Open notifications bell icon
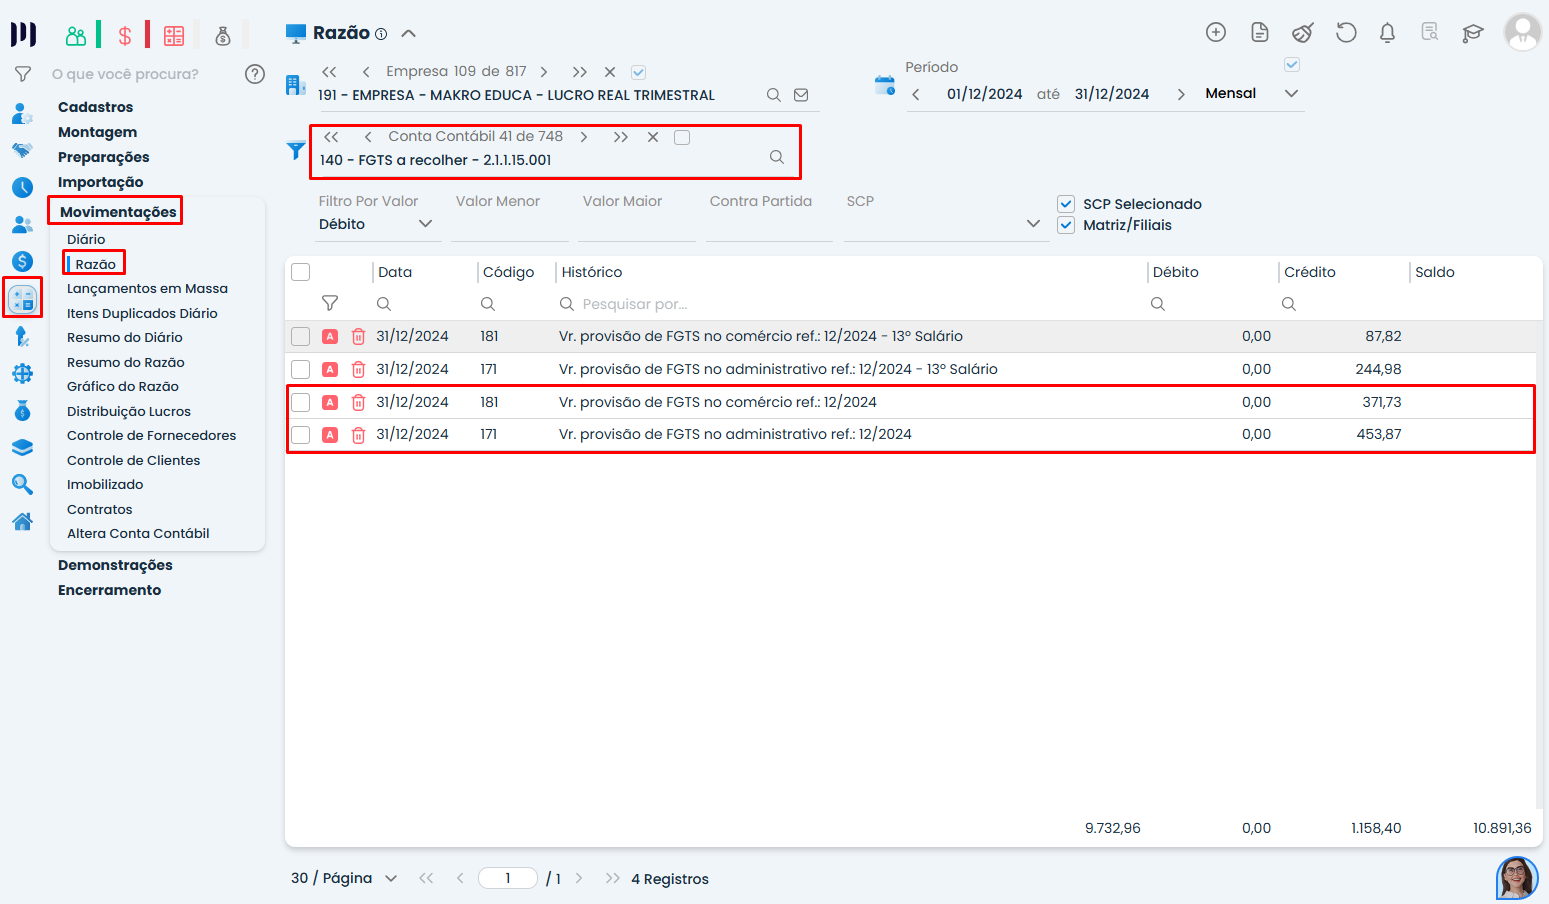 [x=1387, y=33]
